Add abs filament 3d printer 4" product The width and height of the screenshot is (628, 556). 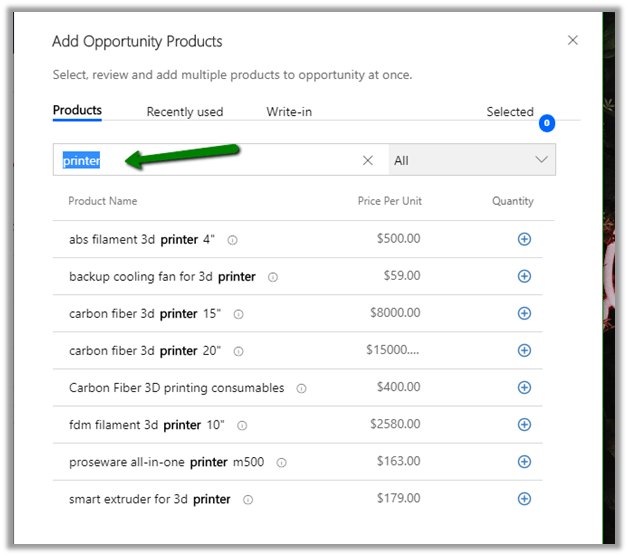[x=524, y=239]
